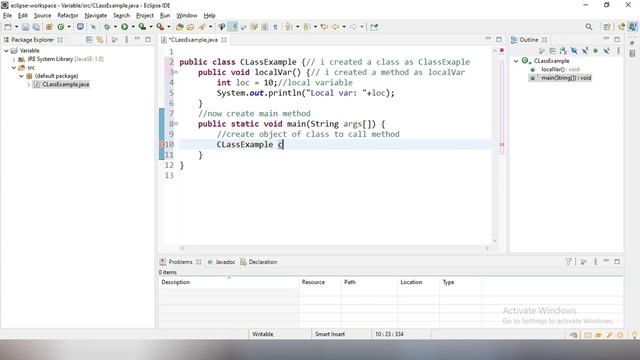
Task: Open the New file dropdown arrow
Action: [x=16, y=27]
